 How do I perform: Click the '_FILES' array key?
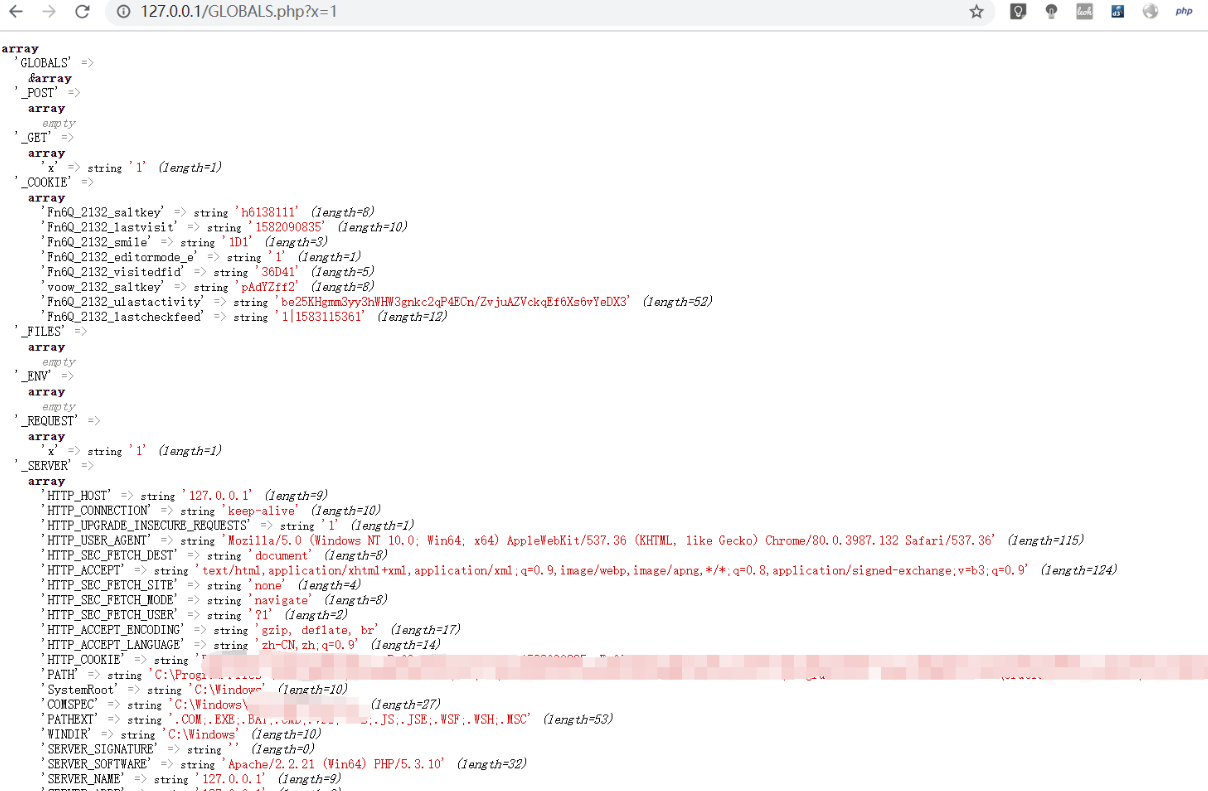coord(41,332)
